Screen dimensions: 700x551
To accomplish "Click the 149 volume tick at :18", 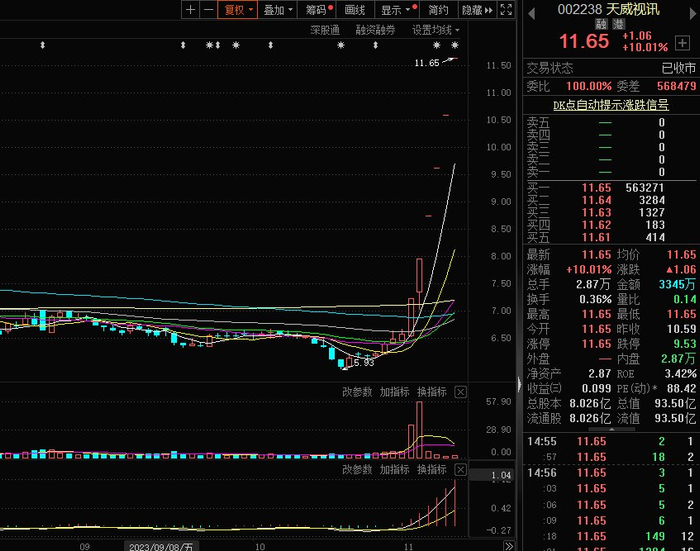I will tap(655, 536).
